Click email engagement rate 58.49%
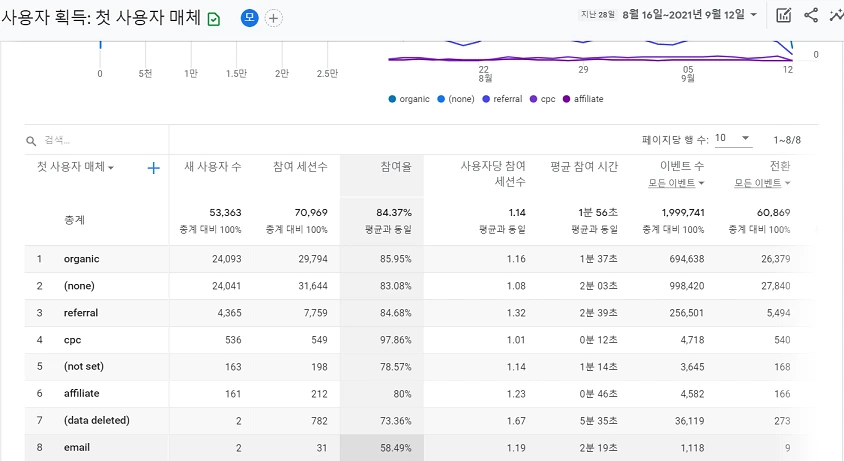The width and height of the screenshot is (844, 461). pos(396,448)
